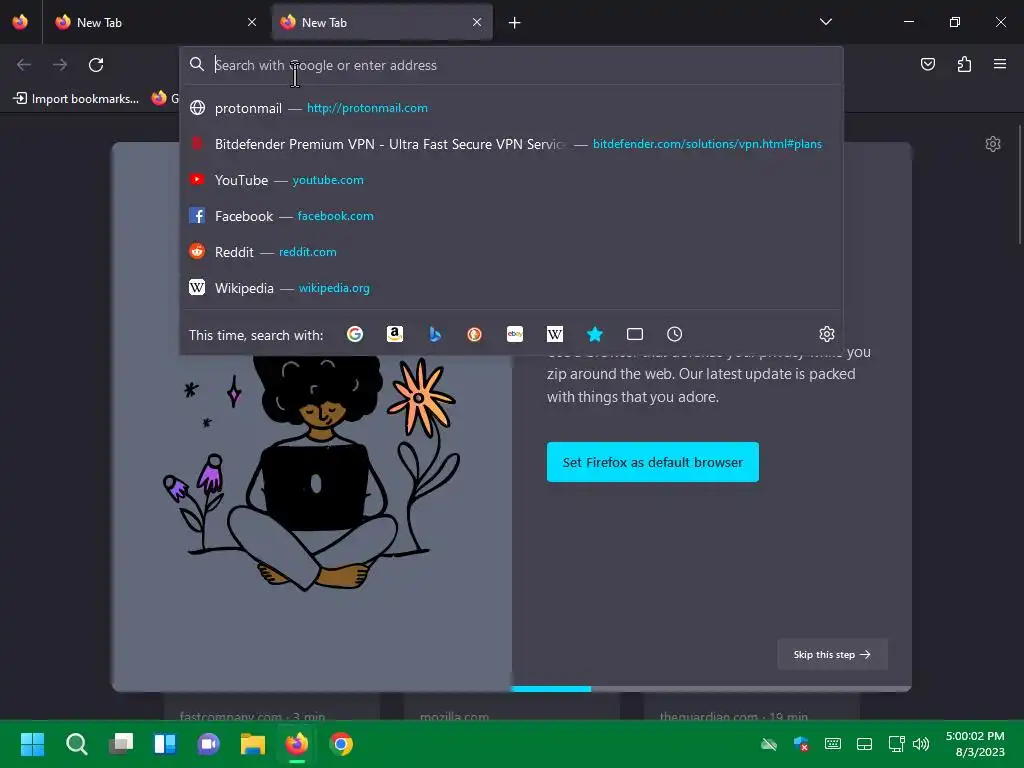List all tabs dropdown arrow
The height and width of the screenshot is (768, 1024).
826,22
